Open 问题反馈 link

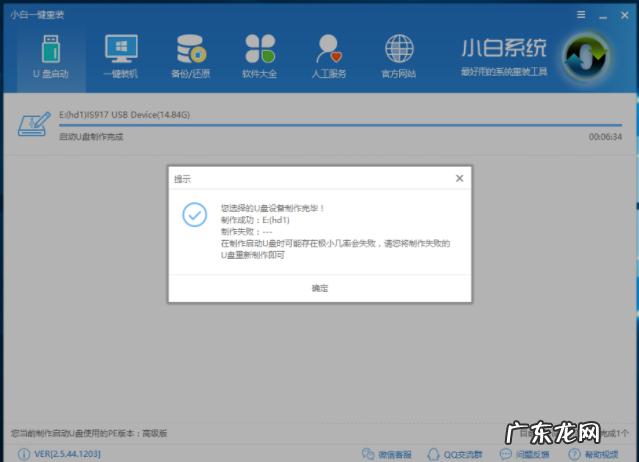point(524,454)
